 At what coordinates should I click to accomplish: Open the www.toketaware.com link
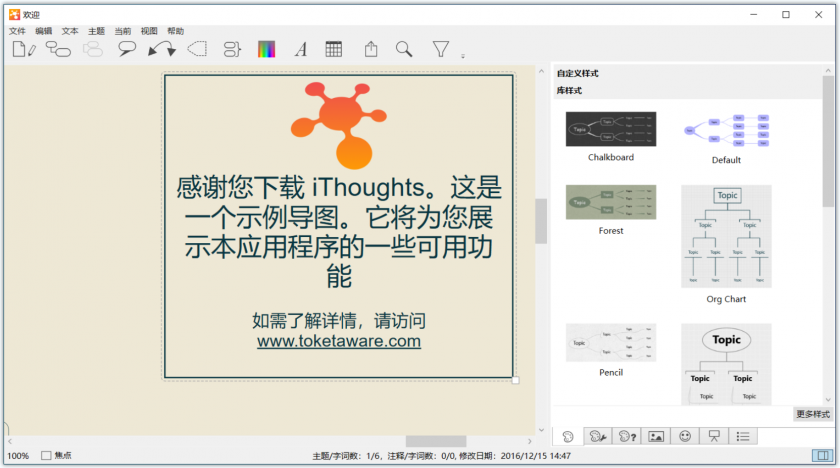pyautogui.click(x=338, y=341)
